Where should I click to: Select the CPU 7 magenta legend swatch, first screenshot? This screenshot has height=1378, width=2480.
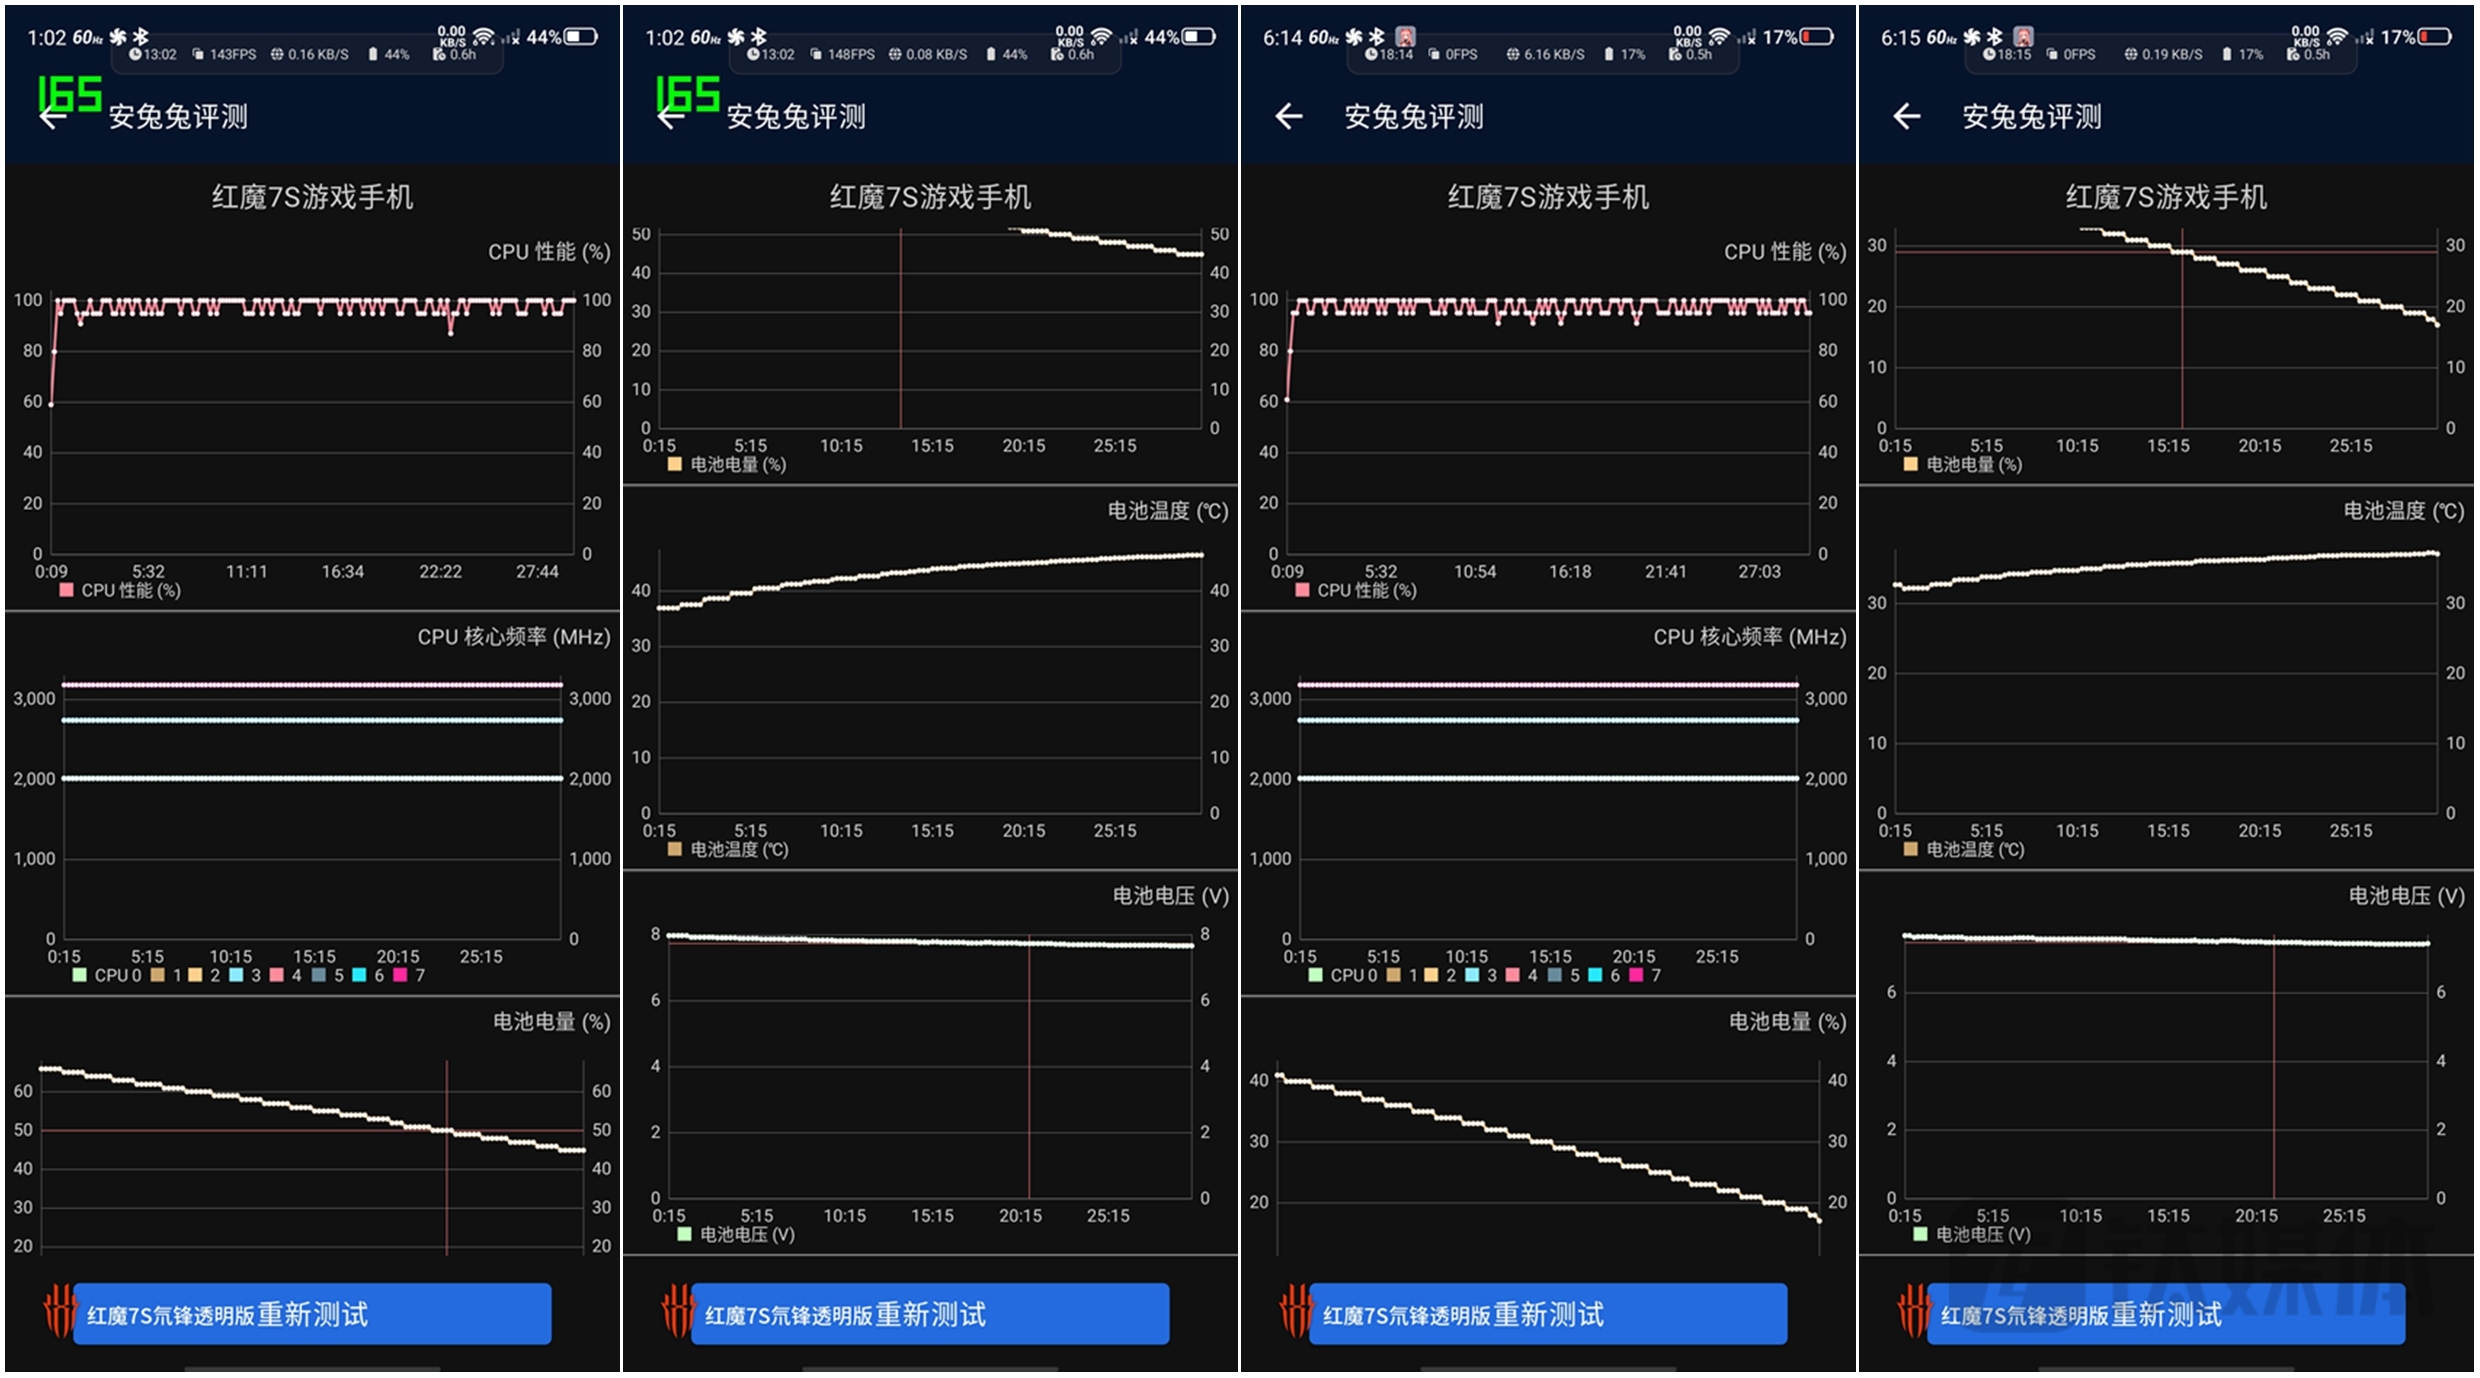point(400,975)
